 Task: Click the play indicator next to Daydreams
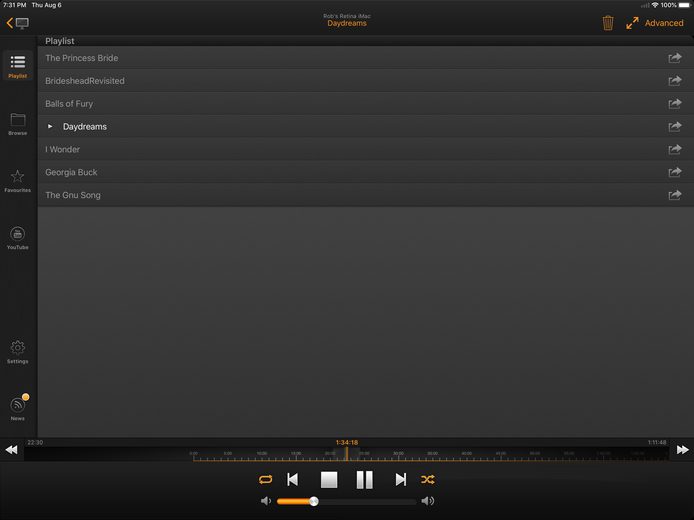pyautogui.click(x=50, y=127)
